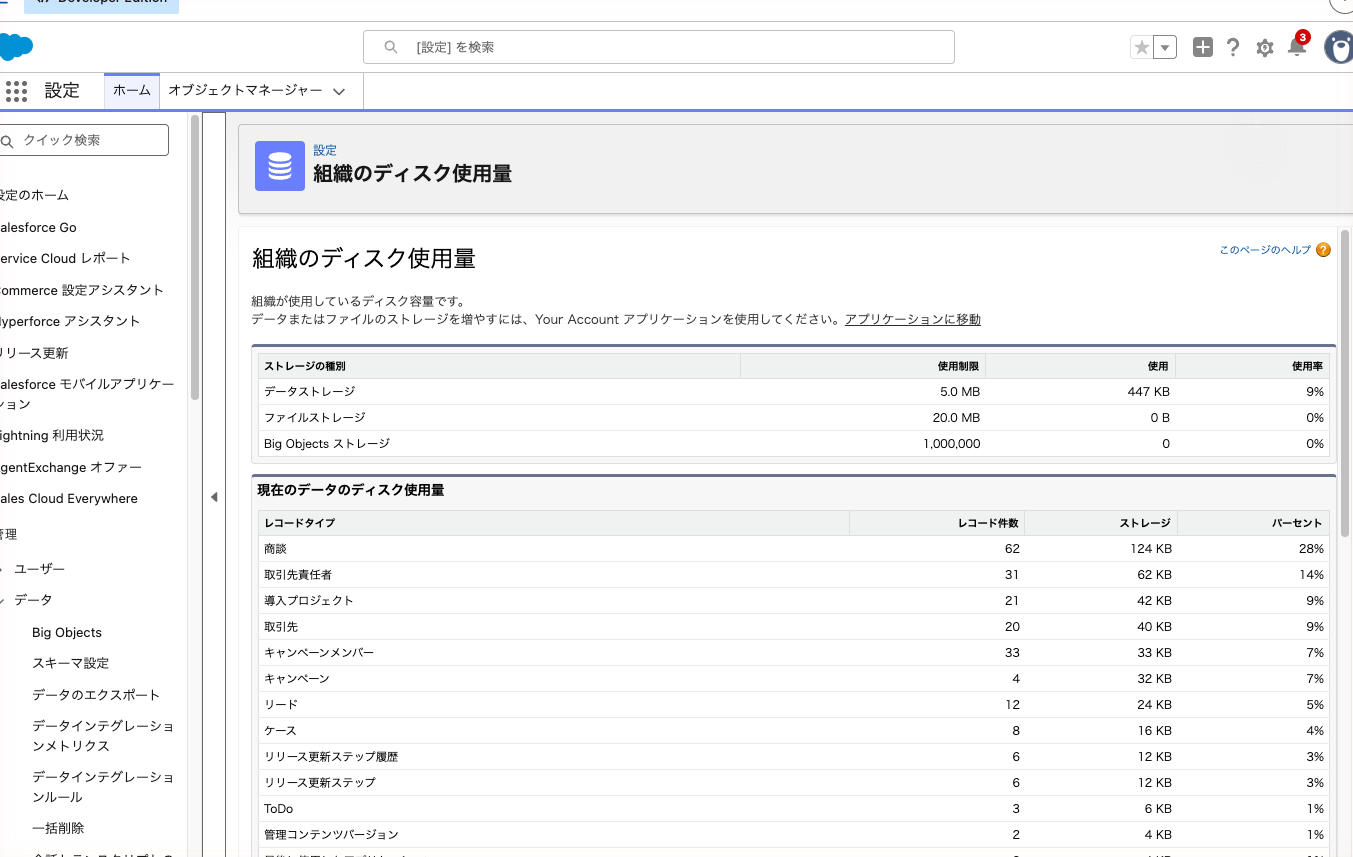1353x857 pixels.
Task: Focus the [設定] を検索 search field
Action: pos(658,47)
